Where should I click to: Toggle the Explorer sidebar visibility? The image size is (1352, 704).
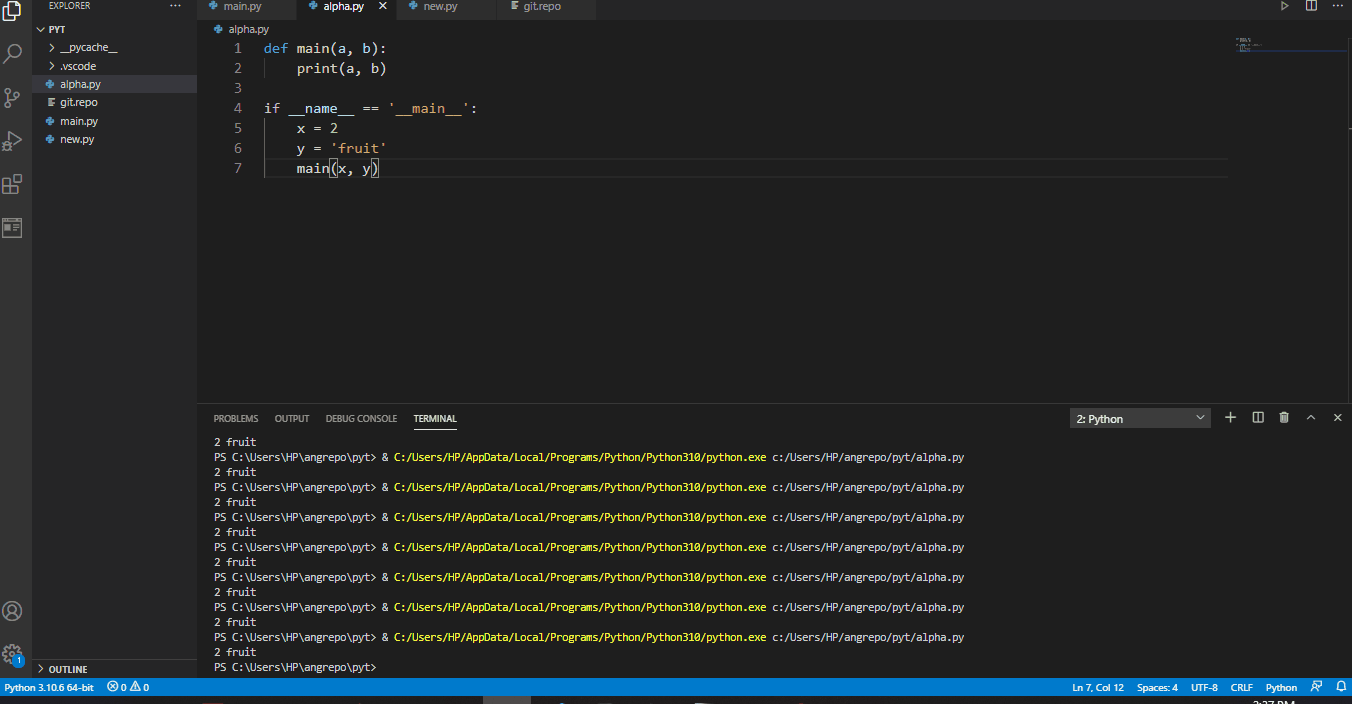(13, 12)
